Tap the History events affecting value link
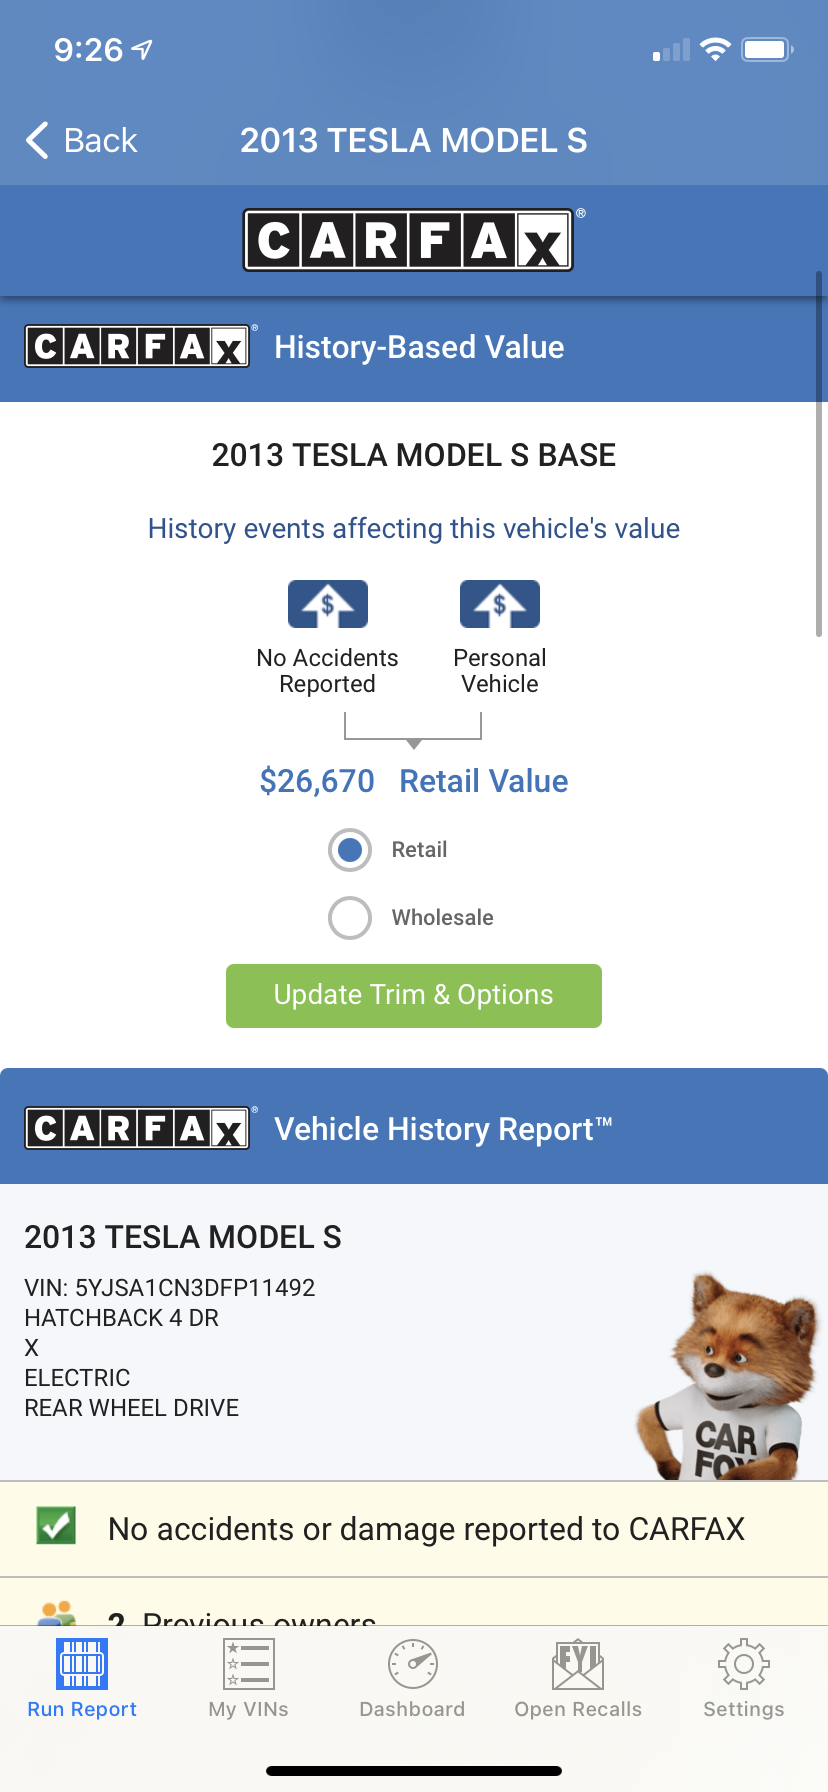This screenshot has width=828, height=1792. pos(414,528)
